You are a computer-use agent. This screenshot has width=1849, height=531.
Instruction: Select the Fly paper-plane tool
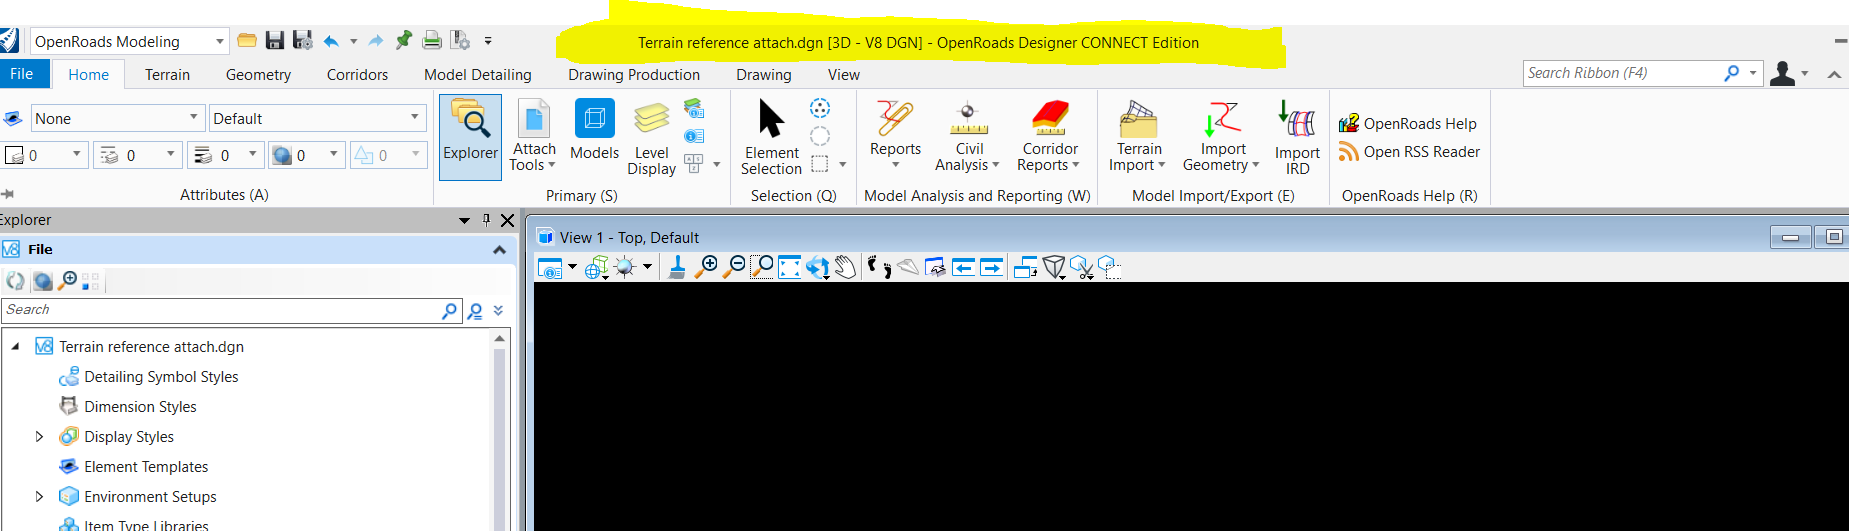click(908, 267)
